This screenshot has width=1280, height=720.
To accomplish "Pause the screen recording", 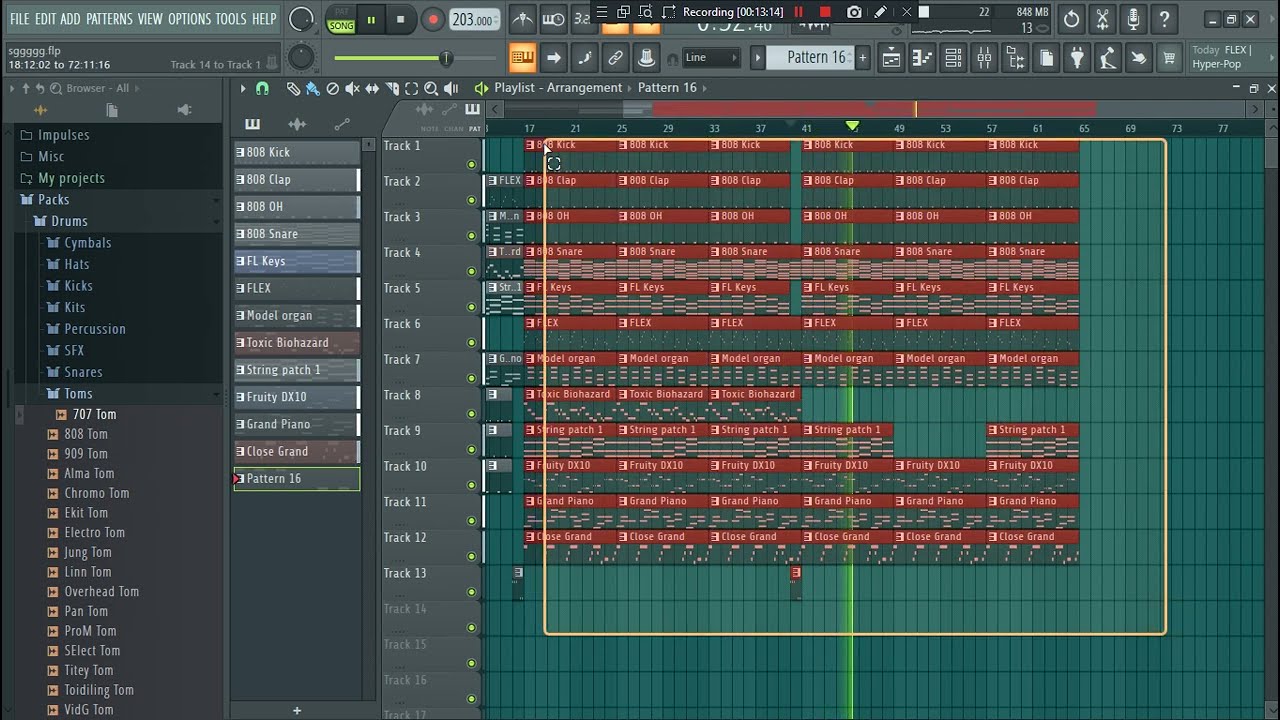I will coord(798,12).
